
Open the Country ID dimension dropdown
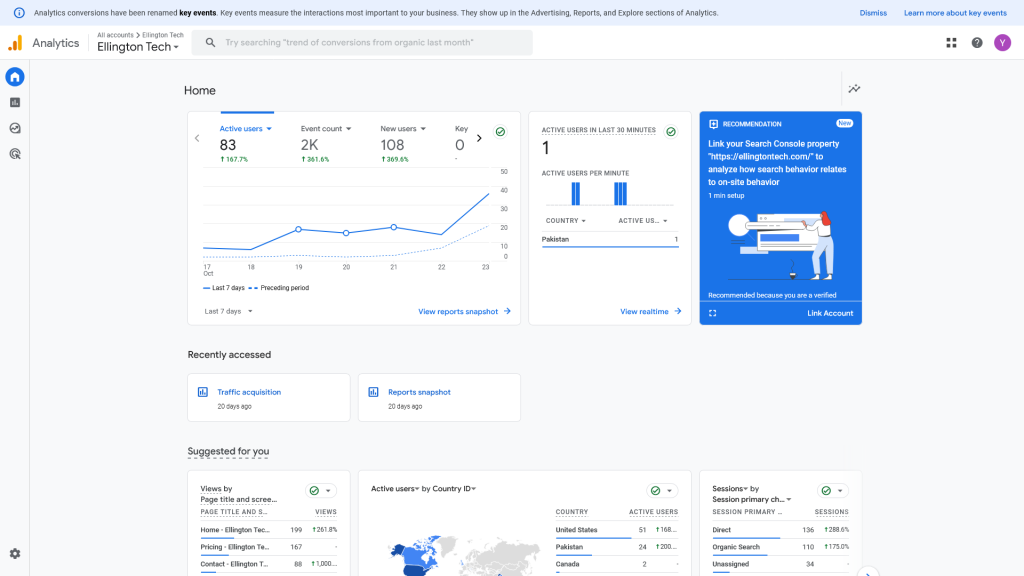coord(454,488)
